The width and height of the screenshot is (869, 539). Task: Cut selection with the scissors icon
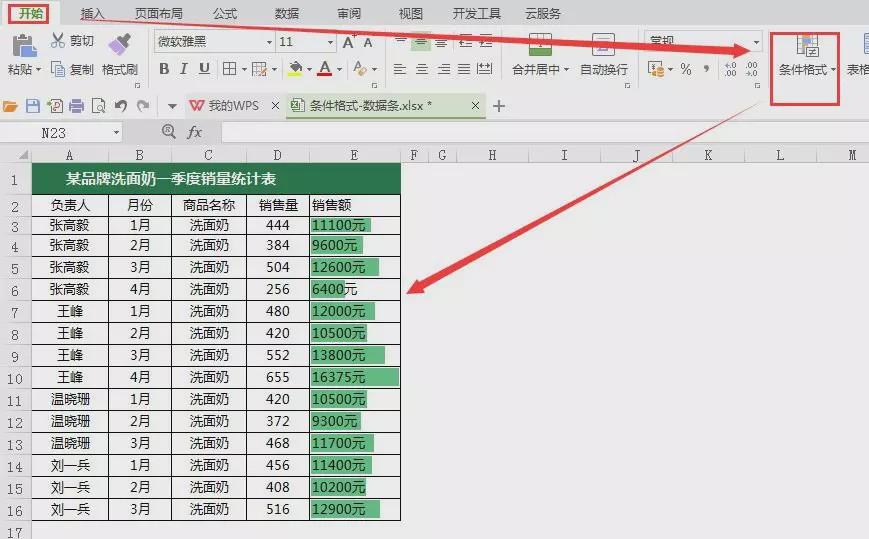[58, 40]
